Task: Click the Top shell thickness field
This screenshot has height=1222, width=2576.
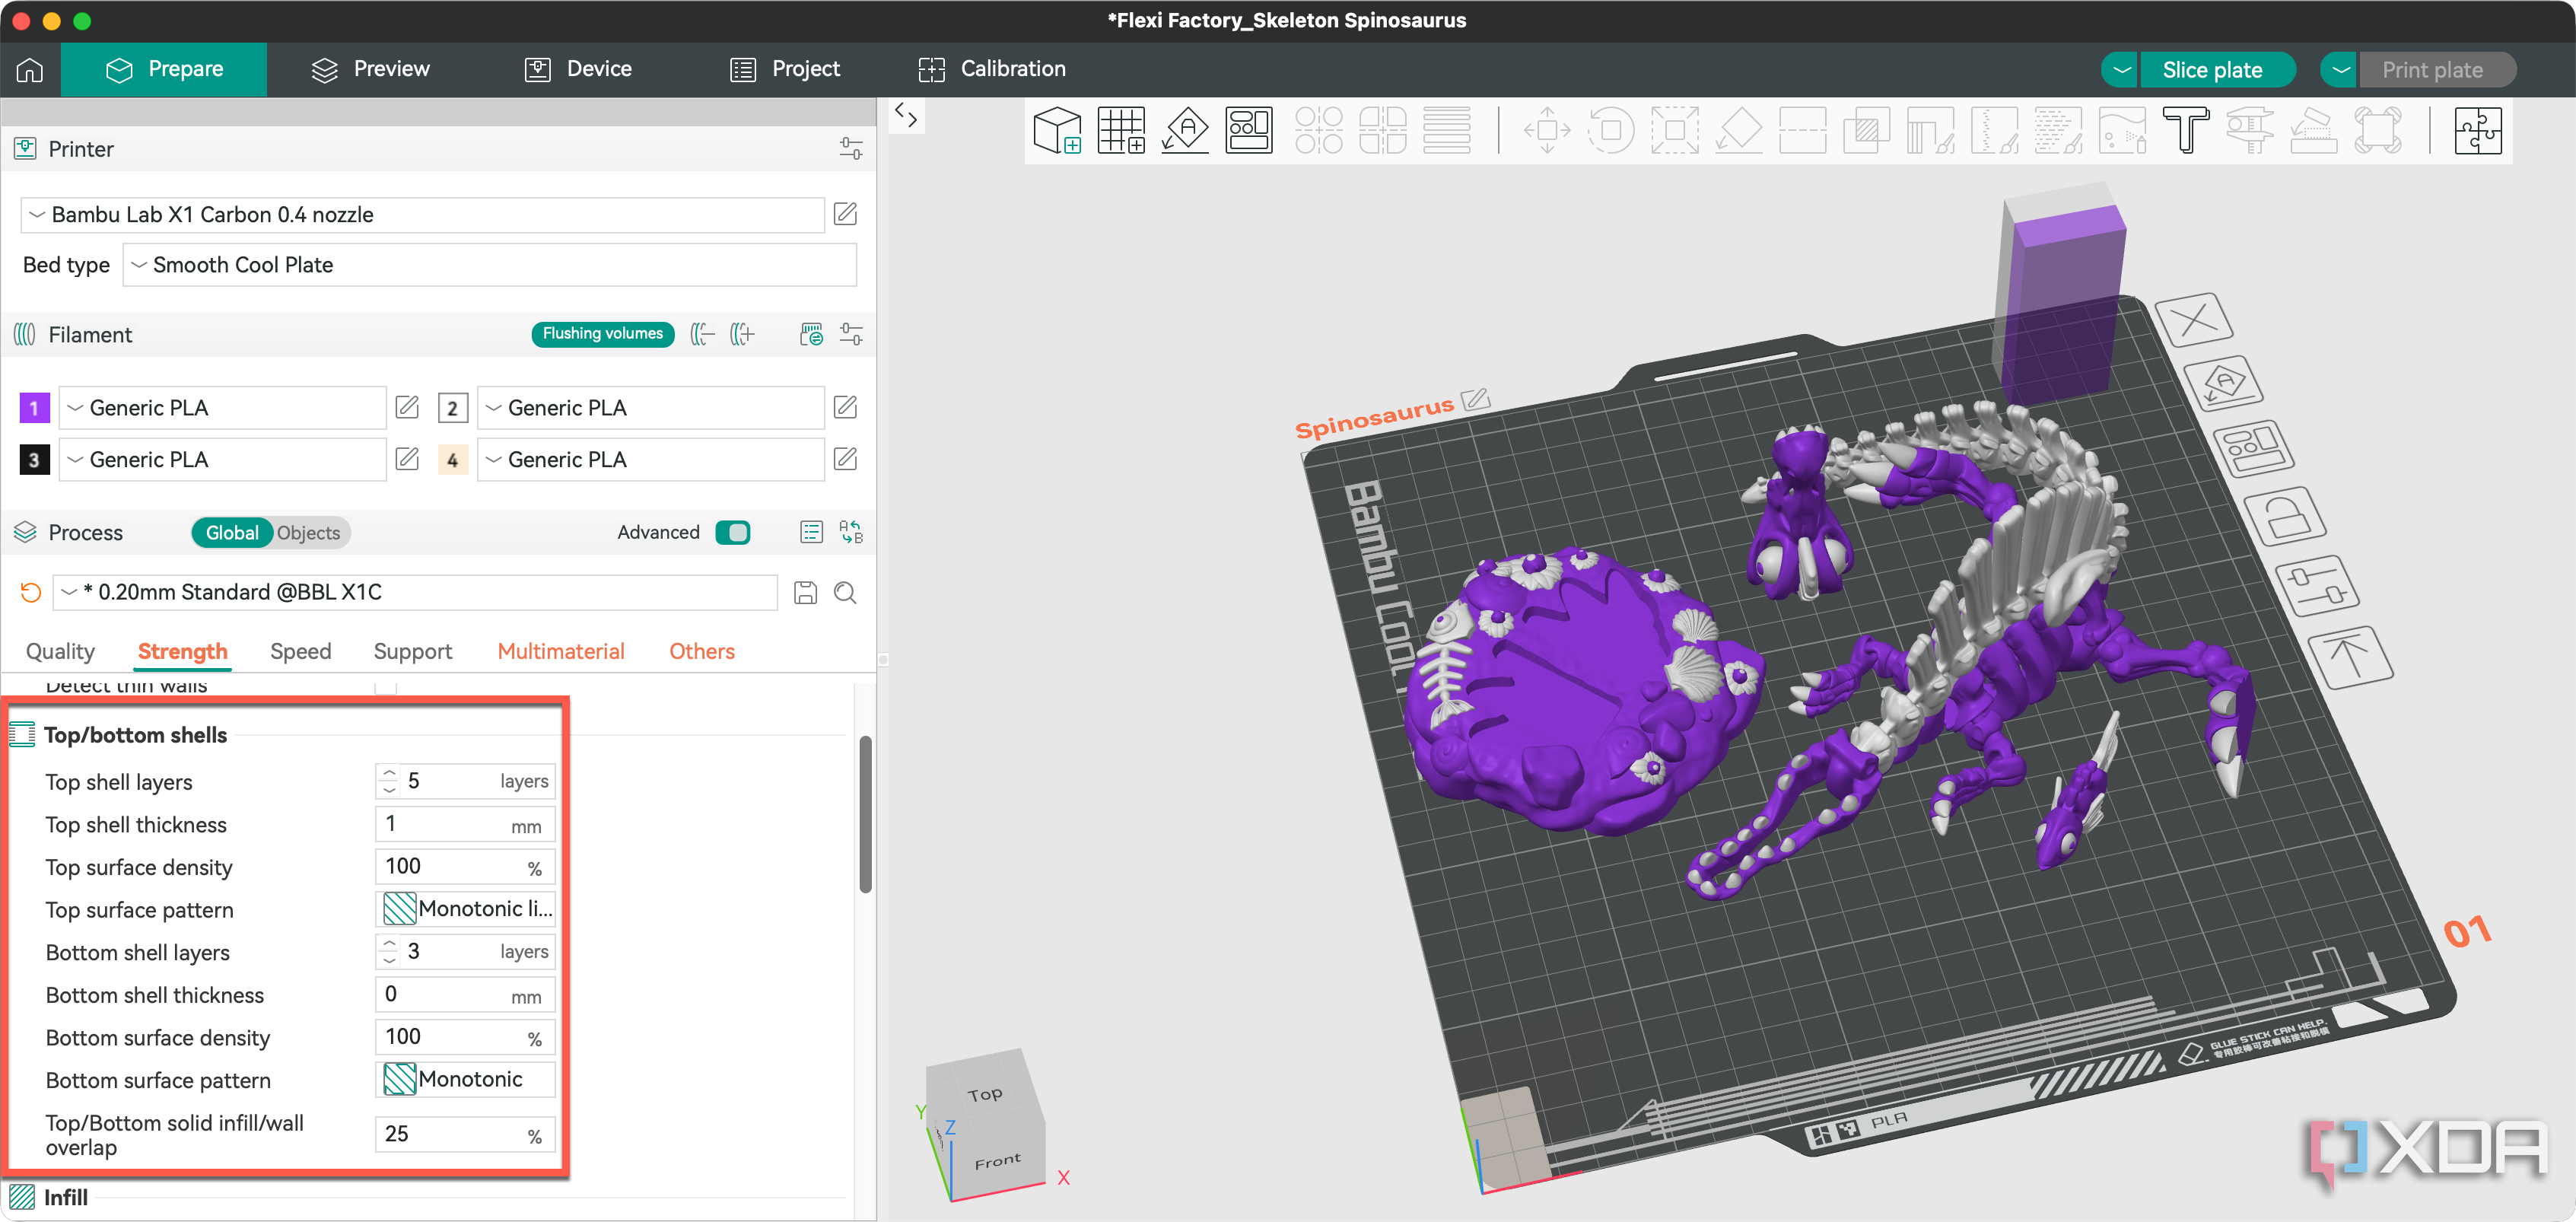Action: tap(466, 824)
